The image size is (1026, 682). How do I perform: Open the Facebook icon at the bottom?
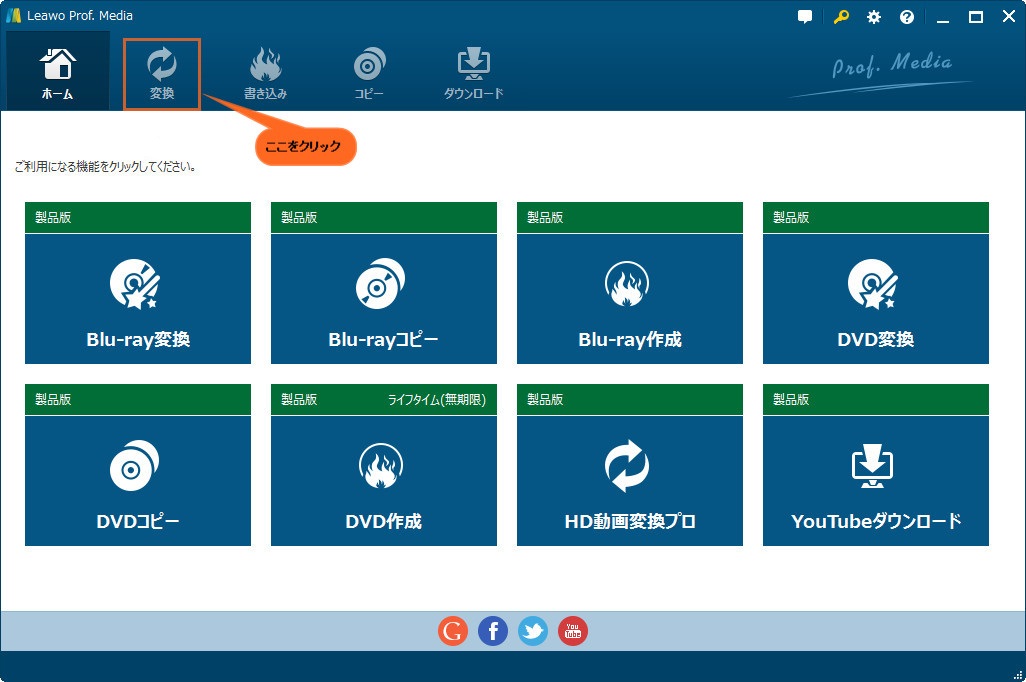click(492, 630)
